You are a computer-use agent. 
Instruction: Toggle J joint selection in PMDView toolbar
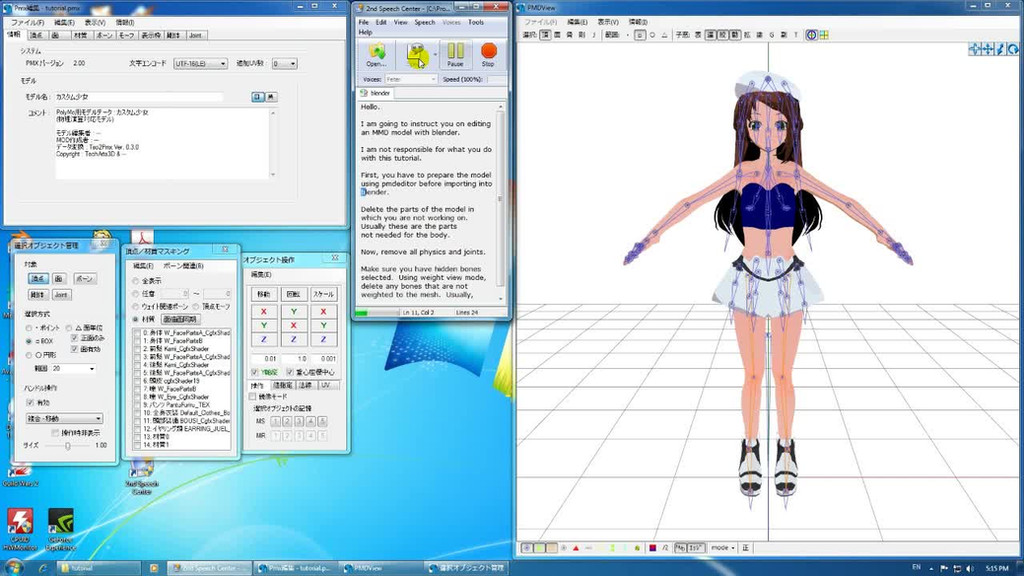594,35
